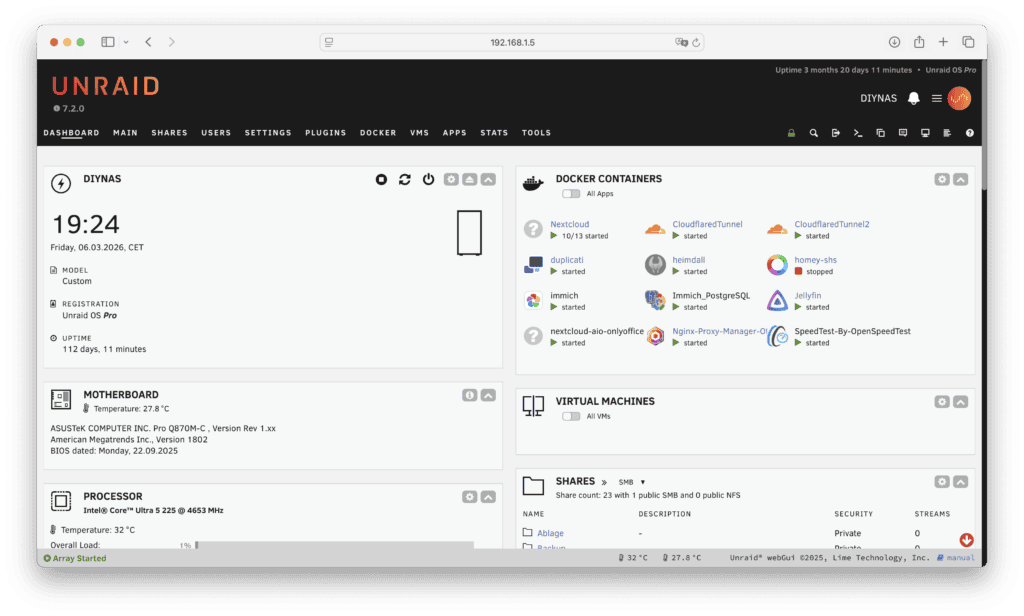The height and width of the screenshot is (616, 1024).
Task: Open the SMB dropdown in Shares
Action: [632, 482]
